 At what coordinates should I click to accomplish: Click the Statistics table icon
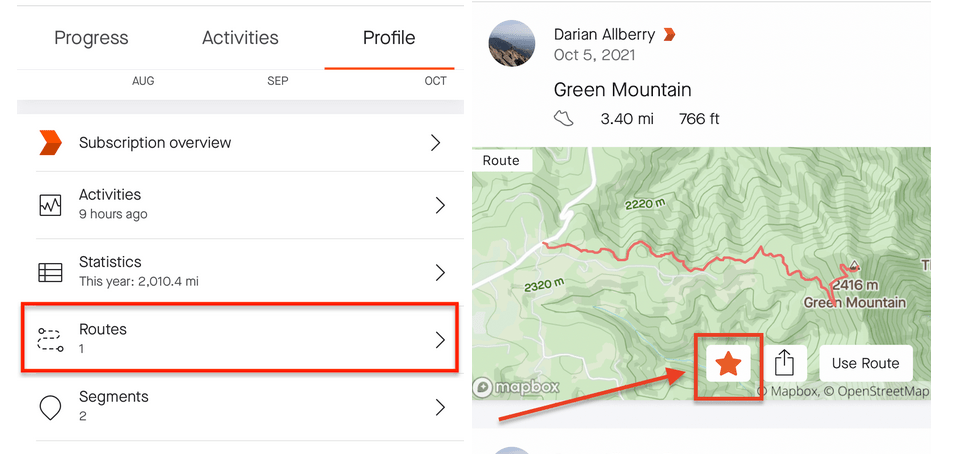pyautogui.click(x=50, y=272)
